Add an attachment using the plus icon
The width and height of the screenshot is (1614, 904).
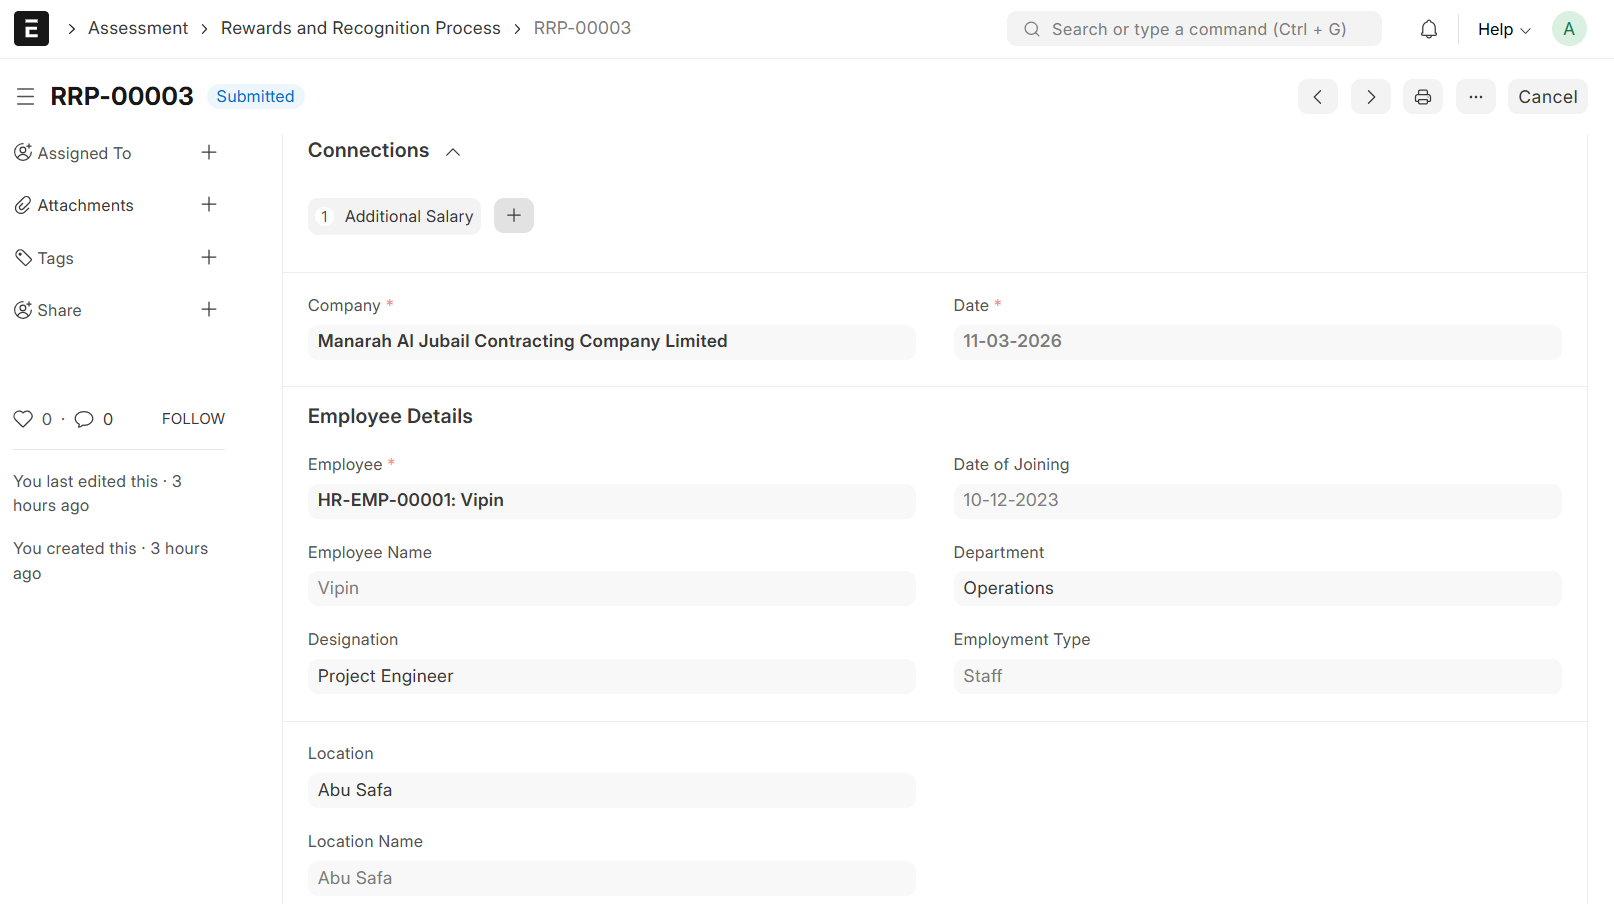tap(208, 205)
